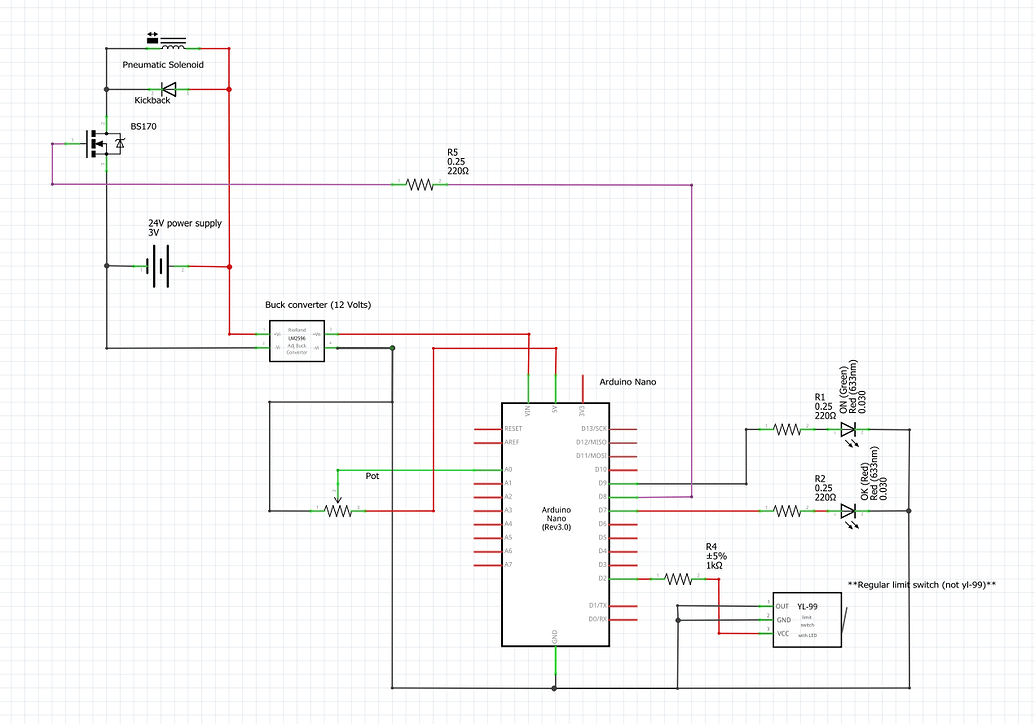This screenshot has height=724, width=1035.
Task: Click the Arduino Nano title label
Action: (627, 381)
